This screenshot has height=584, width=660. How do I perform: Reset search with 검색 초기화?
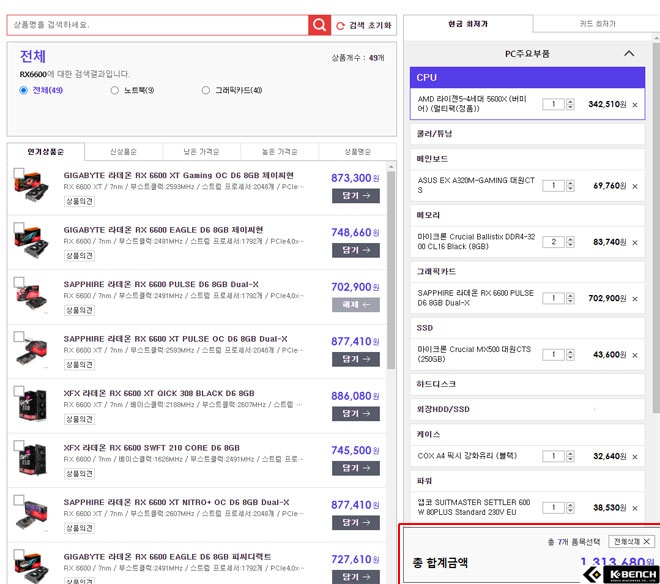[x=364, y=26]
